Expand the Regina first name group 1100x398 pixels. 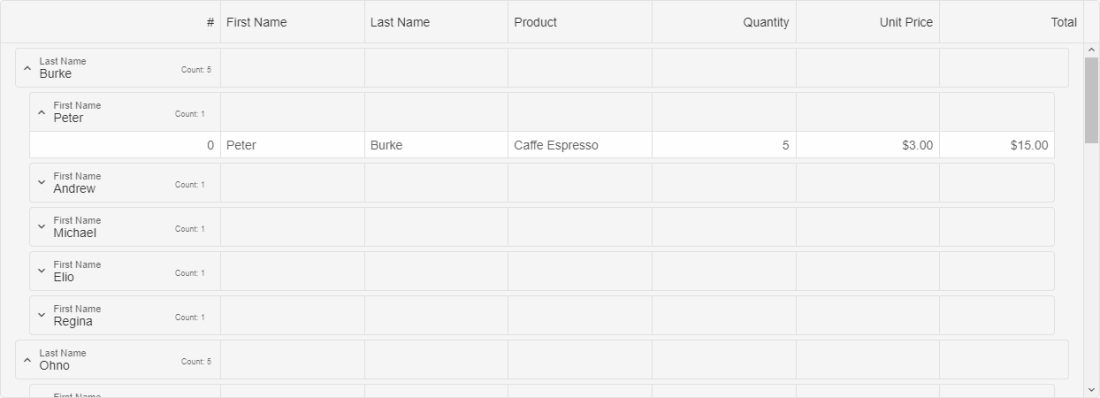[41, 315]
